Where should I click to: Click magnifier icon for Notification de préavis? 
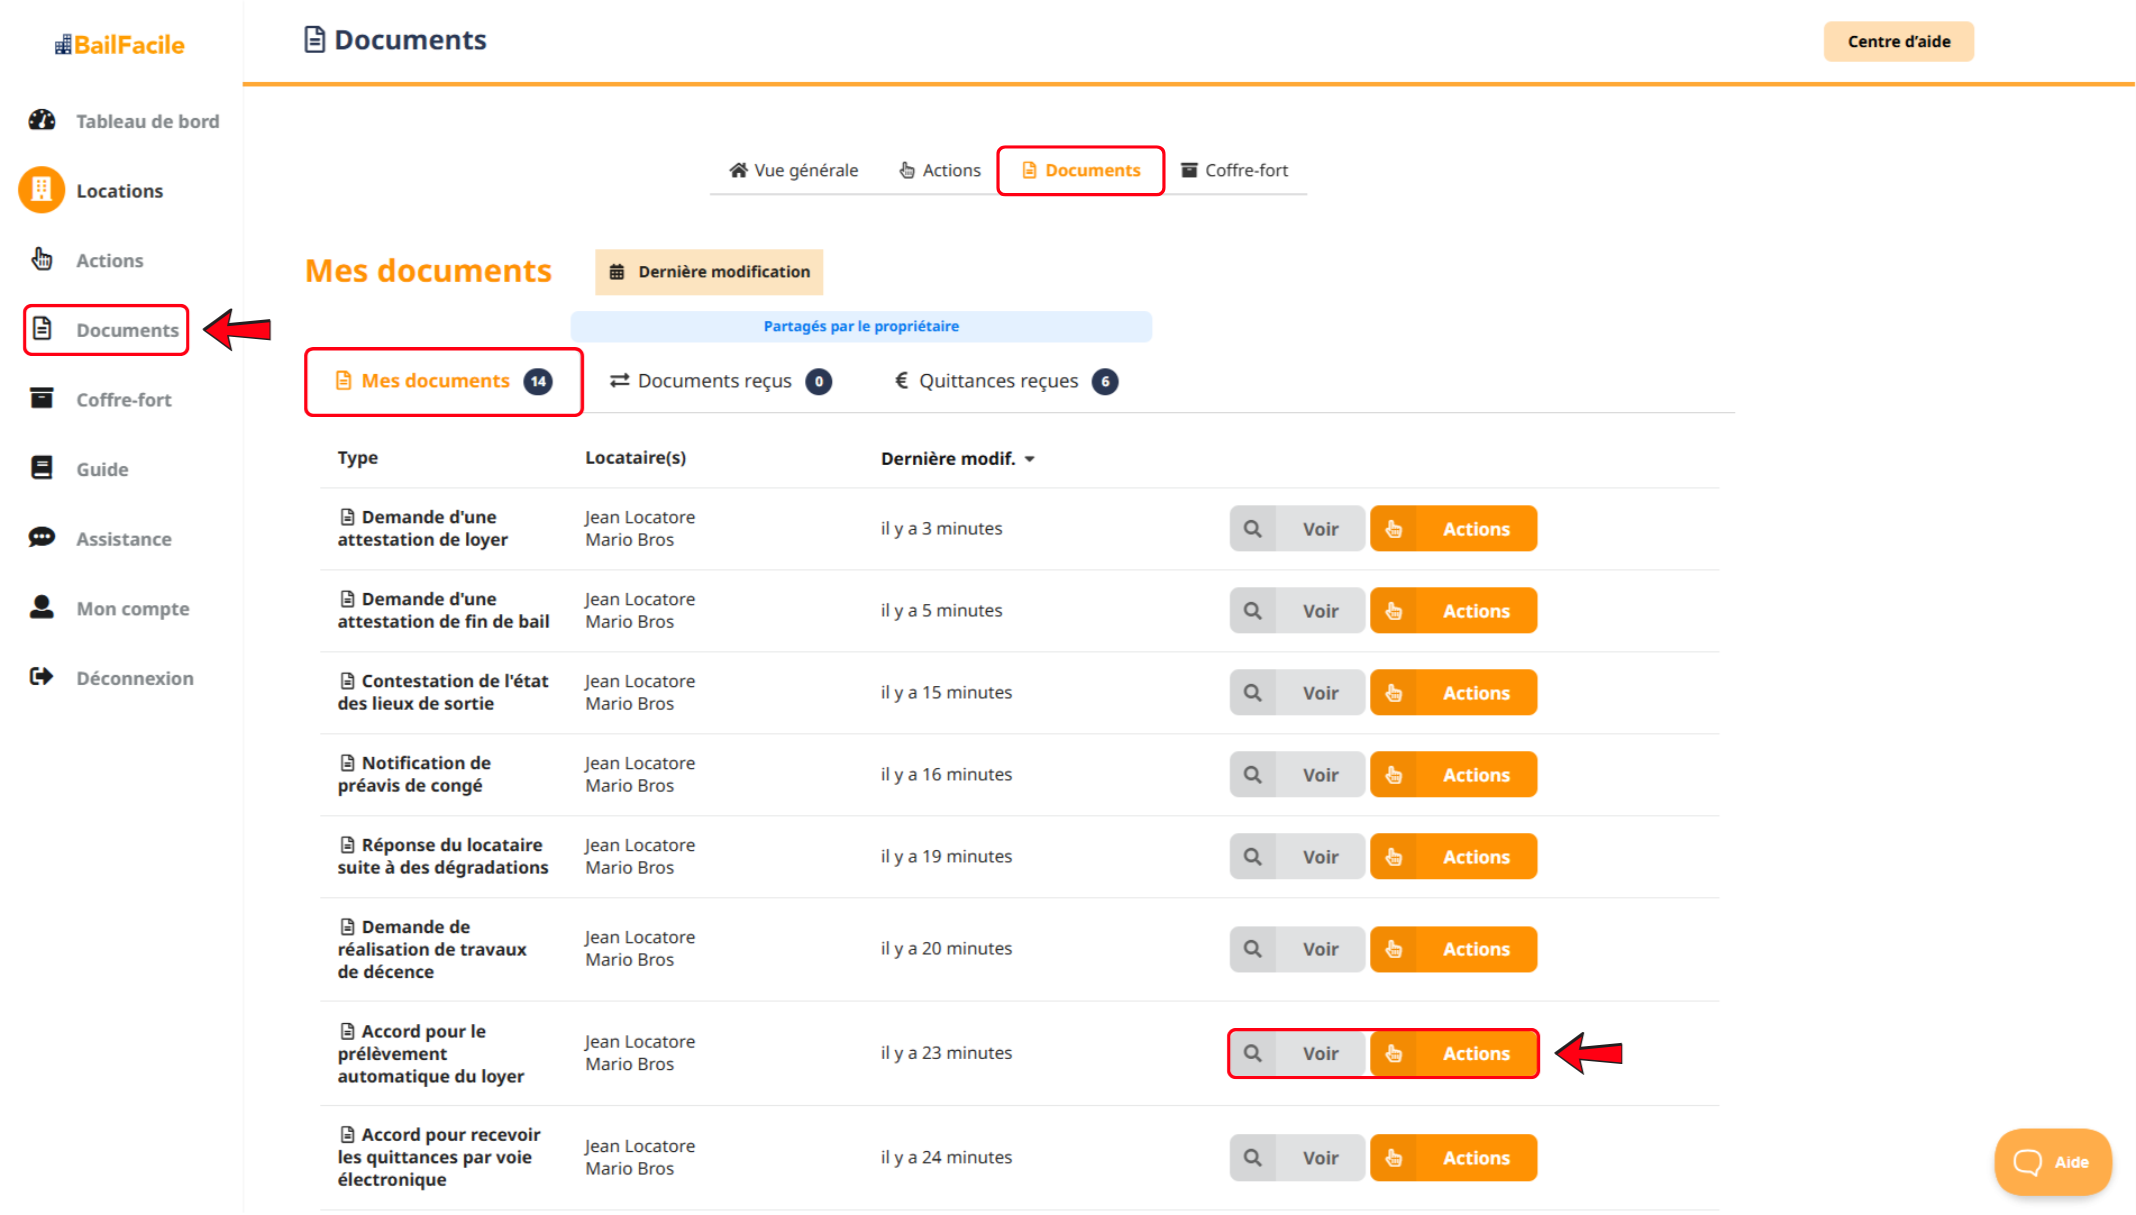pyautogui.click(x=1252, y=774)
